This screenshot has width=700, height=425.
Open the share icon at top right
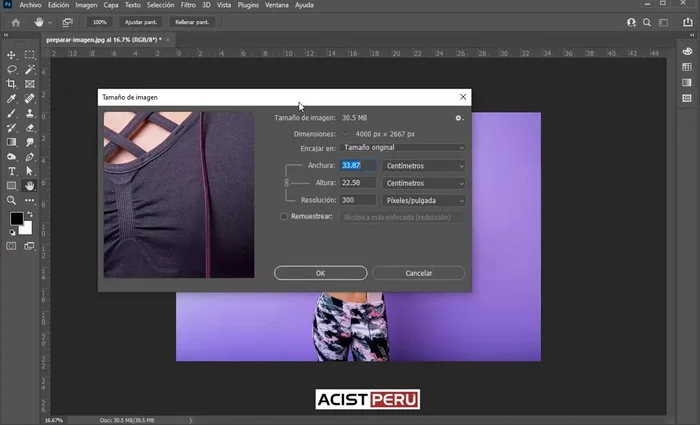(688, 22)
